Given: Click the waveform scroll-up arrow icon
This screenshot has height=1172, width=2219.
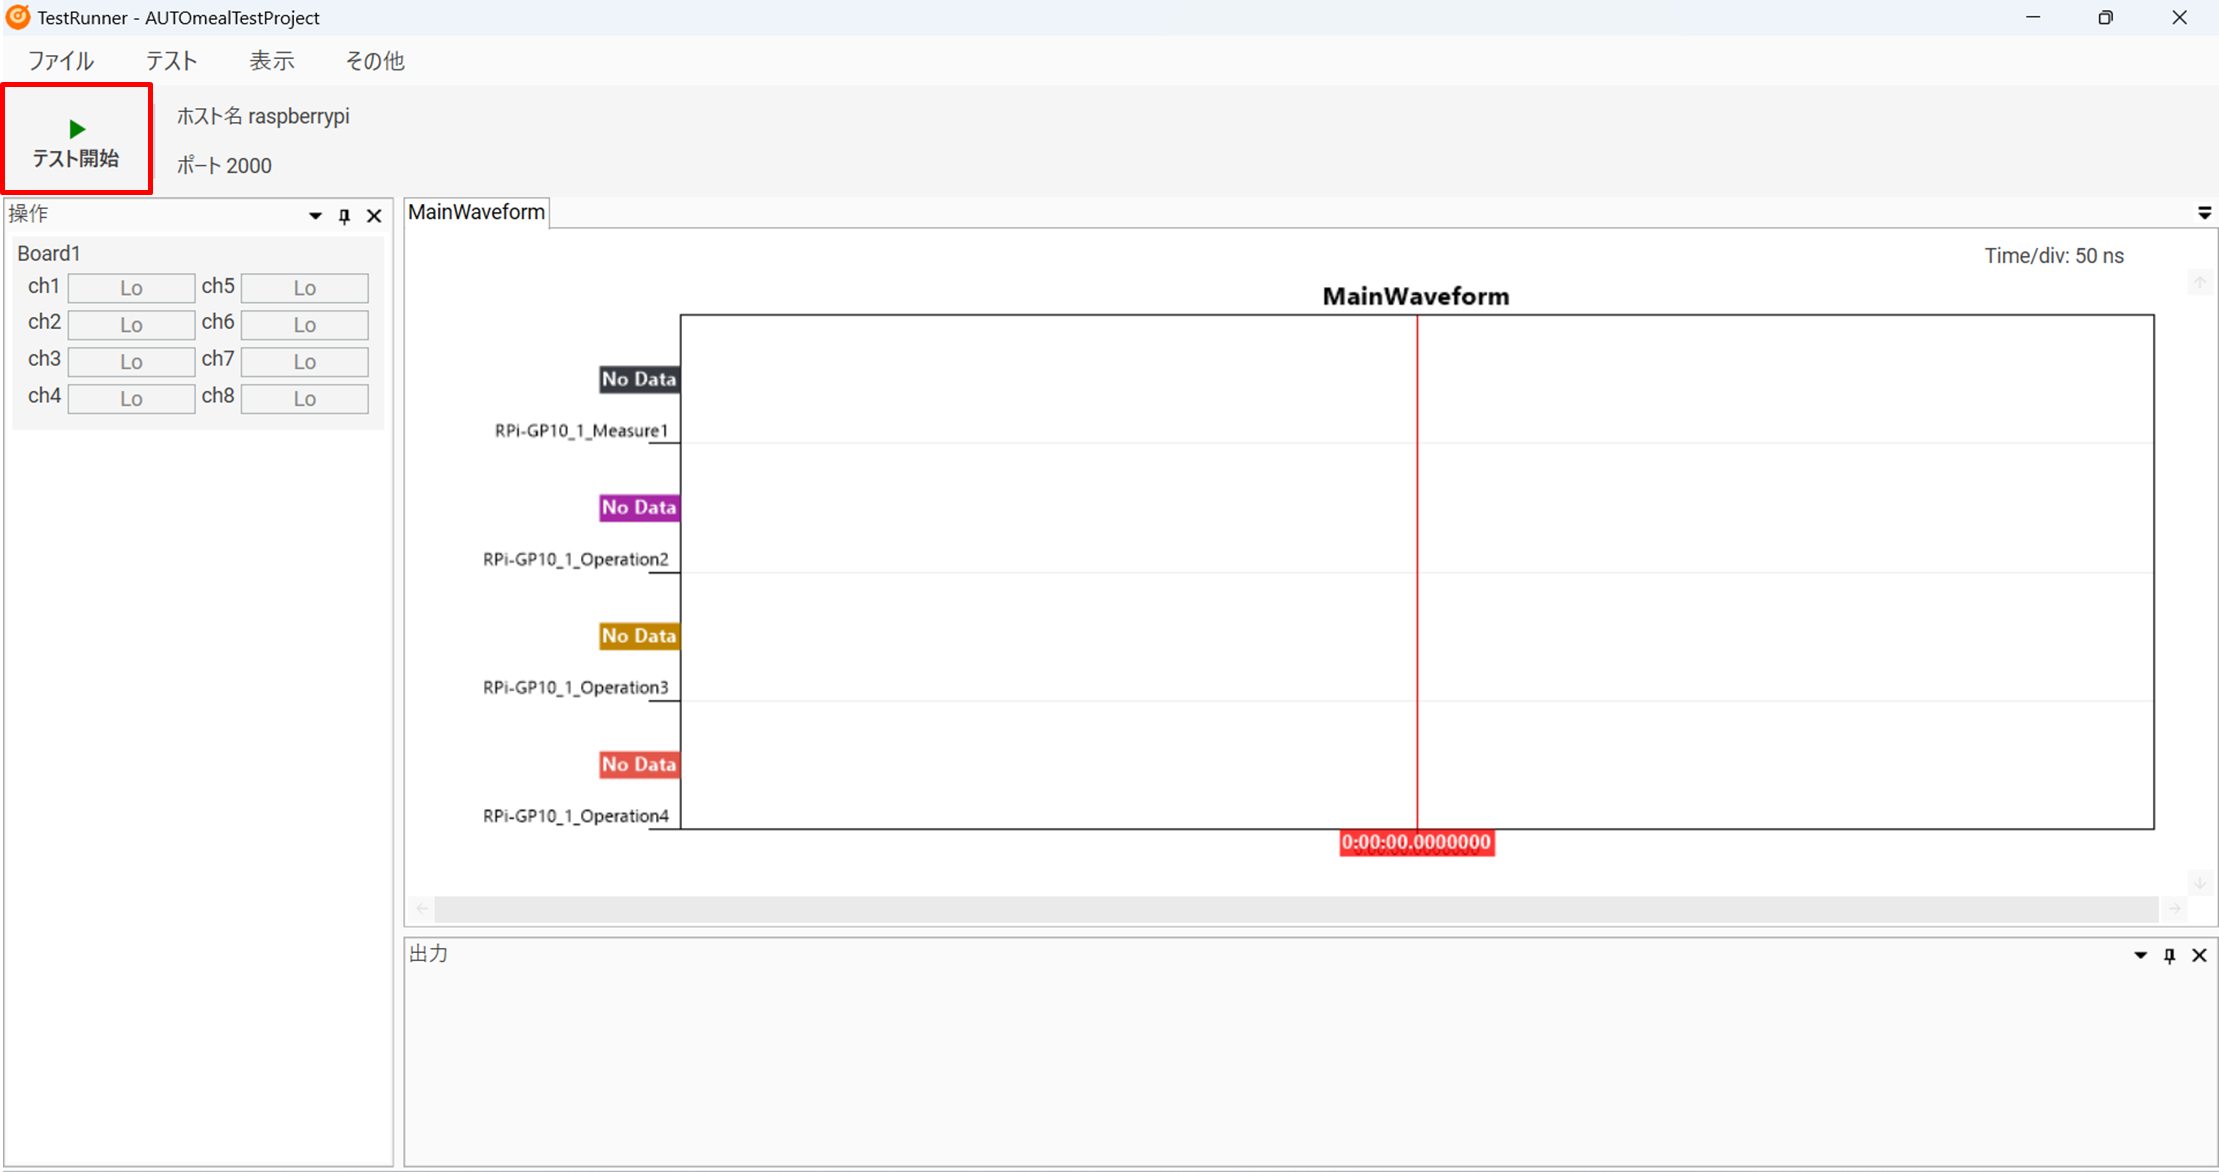Looking at the screenshot, I should coord(2199,283).
